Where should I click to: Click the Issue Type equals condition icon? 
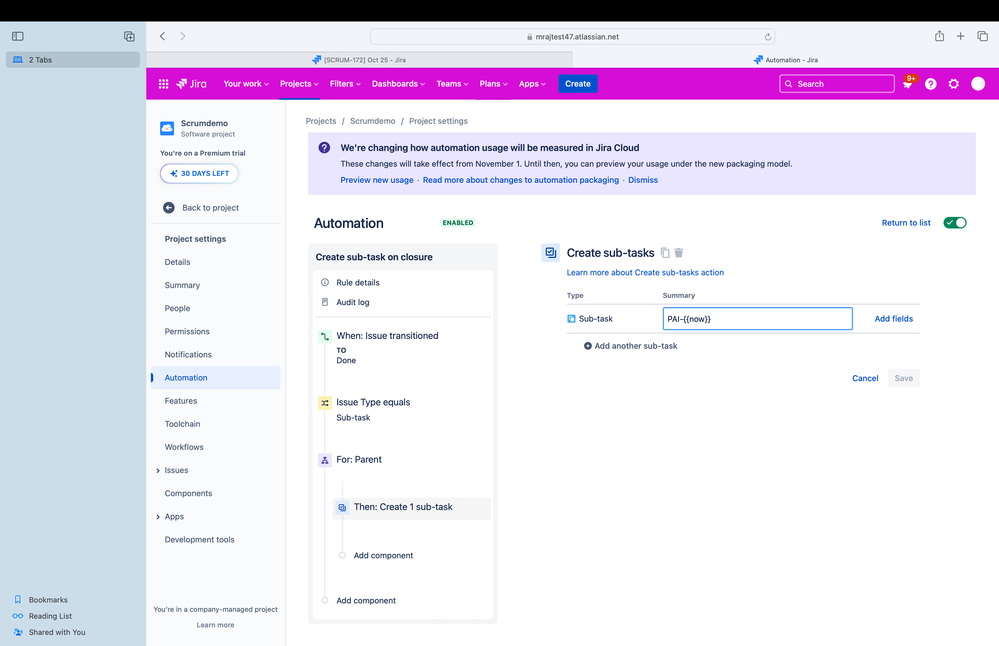click(325, 403)
